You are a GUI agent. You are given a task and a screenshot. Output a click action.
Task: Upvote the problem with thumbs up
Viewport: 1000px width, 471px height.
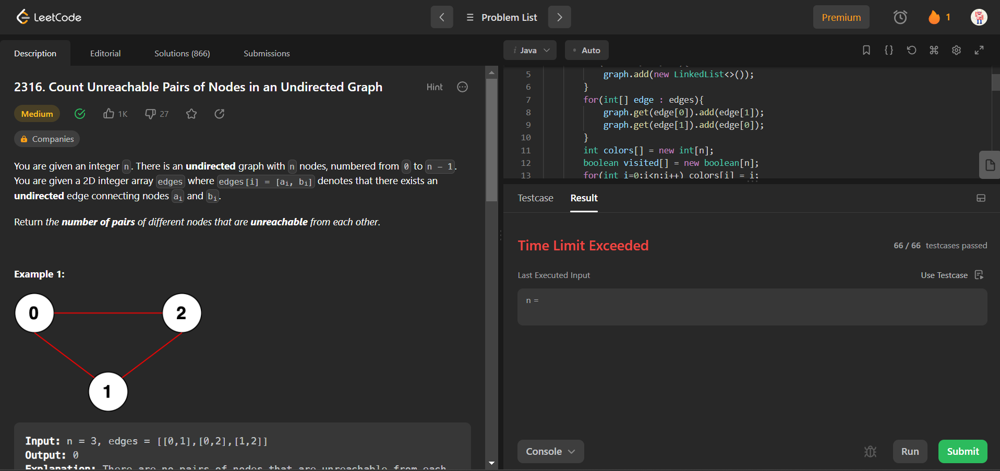(109, 114)
